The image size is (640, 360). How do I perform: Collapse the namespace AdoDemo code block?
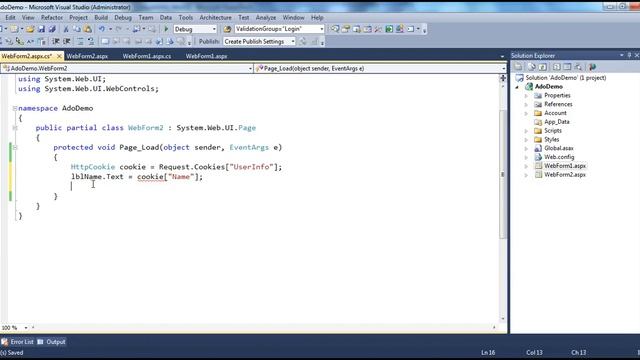[x=15, y=108]
